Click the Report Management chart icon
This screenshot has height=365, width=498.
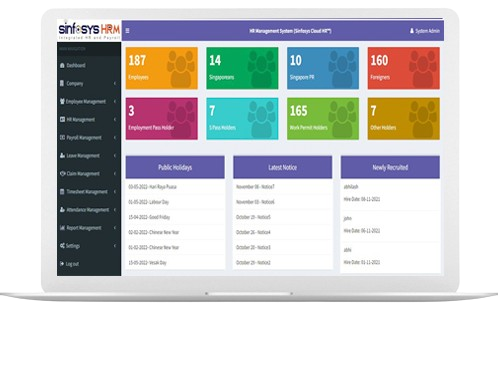pyautogui.click(x=62, y=228)
